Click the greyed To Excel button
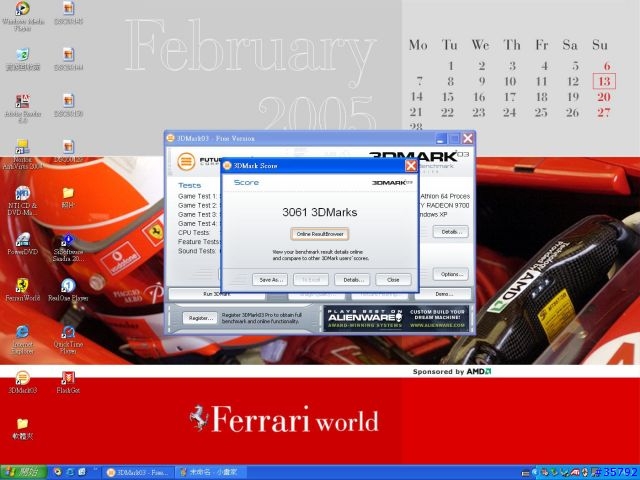This screenshot has height=480, width=640. pos(311,280)
